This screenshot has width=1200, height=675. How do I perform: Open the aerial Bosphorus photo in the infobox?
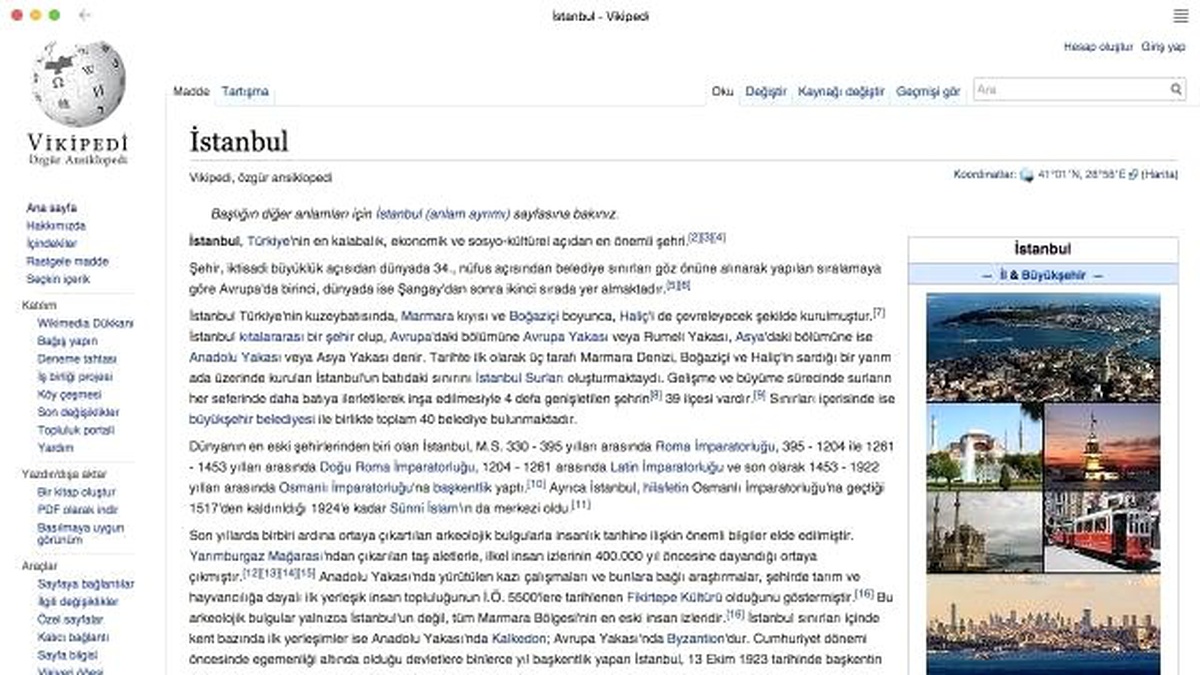coord(1043,347)
